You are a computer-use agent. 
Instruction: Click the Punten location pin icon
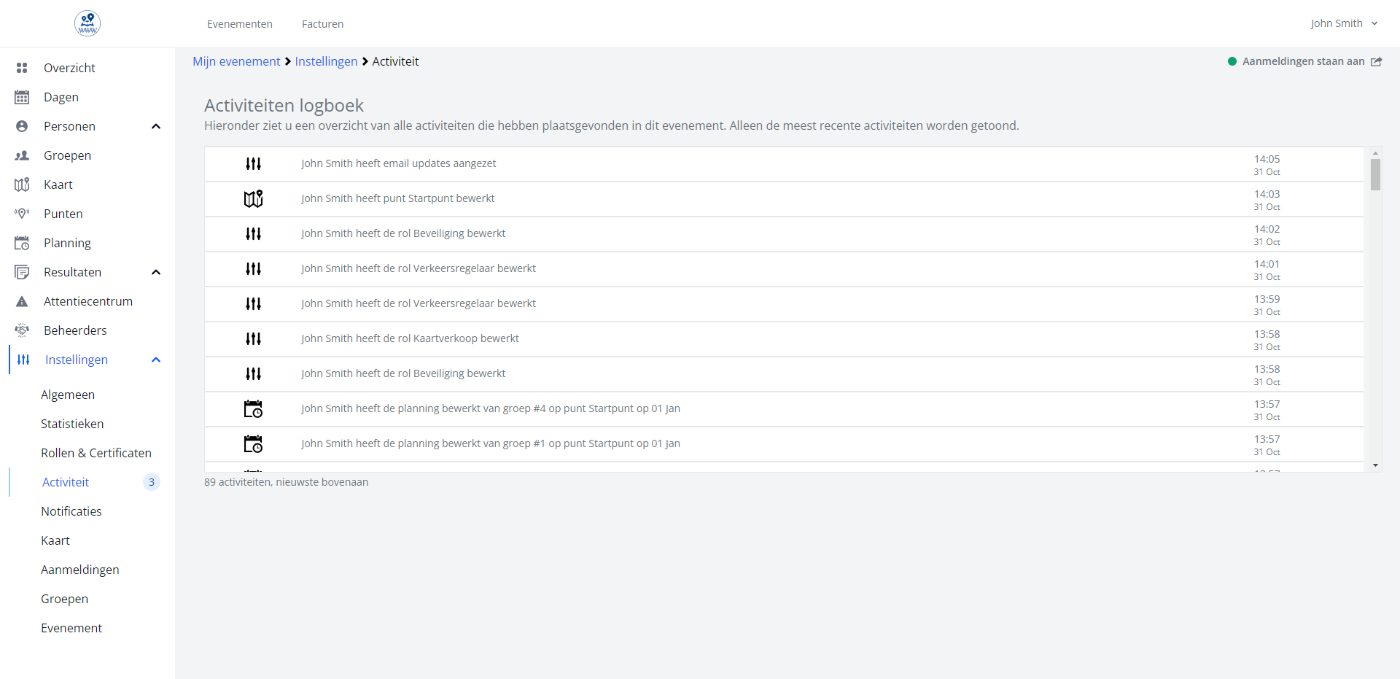click(22, 214)
